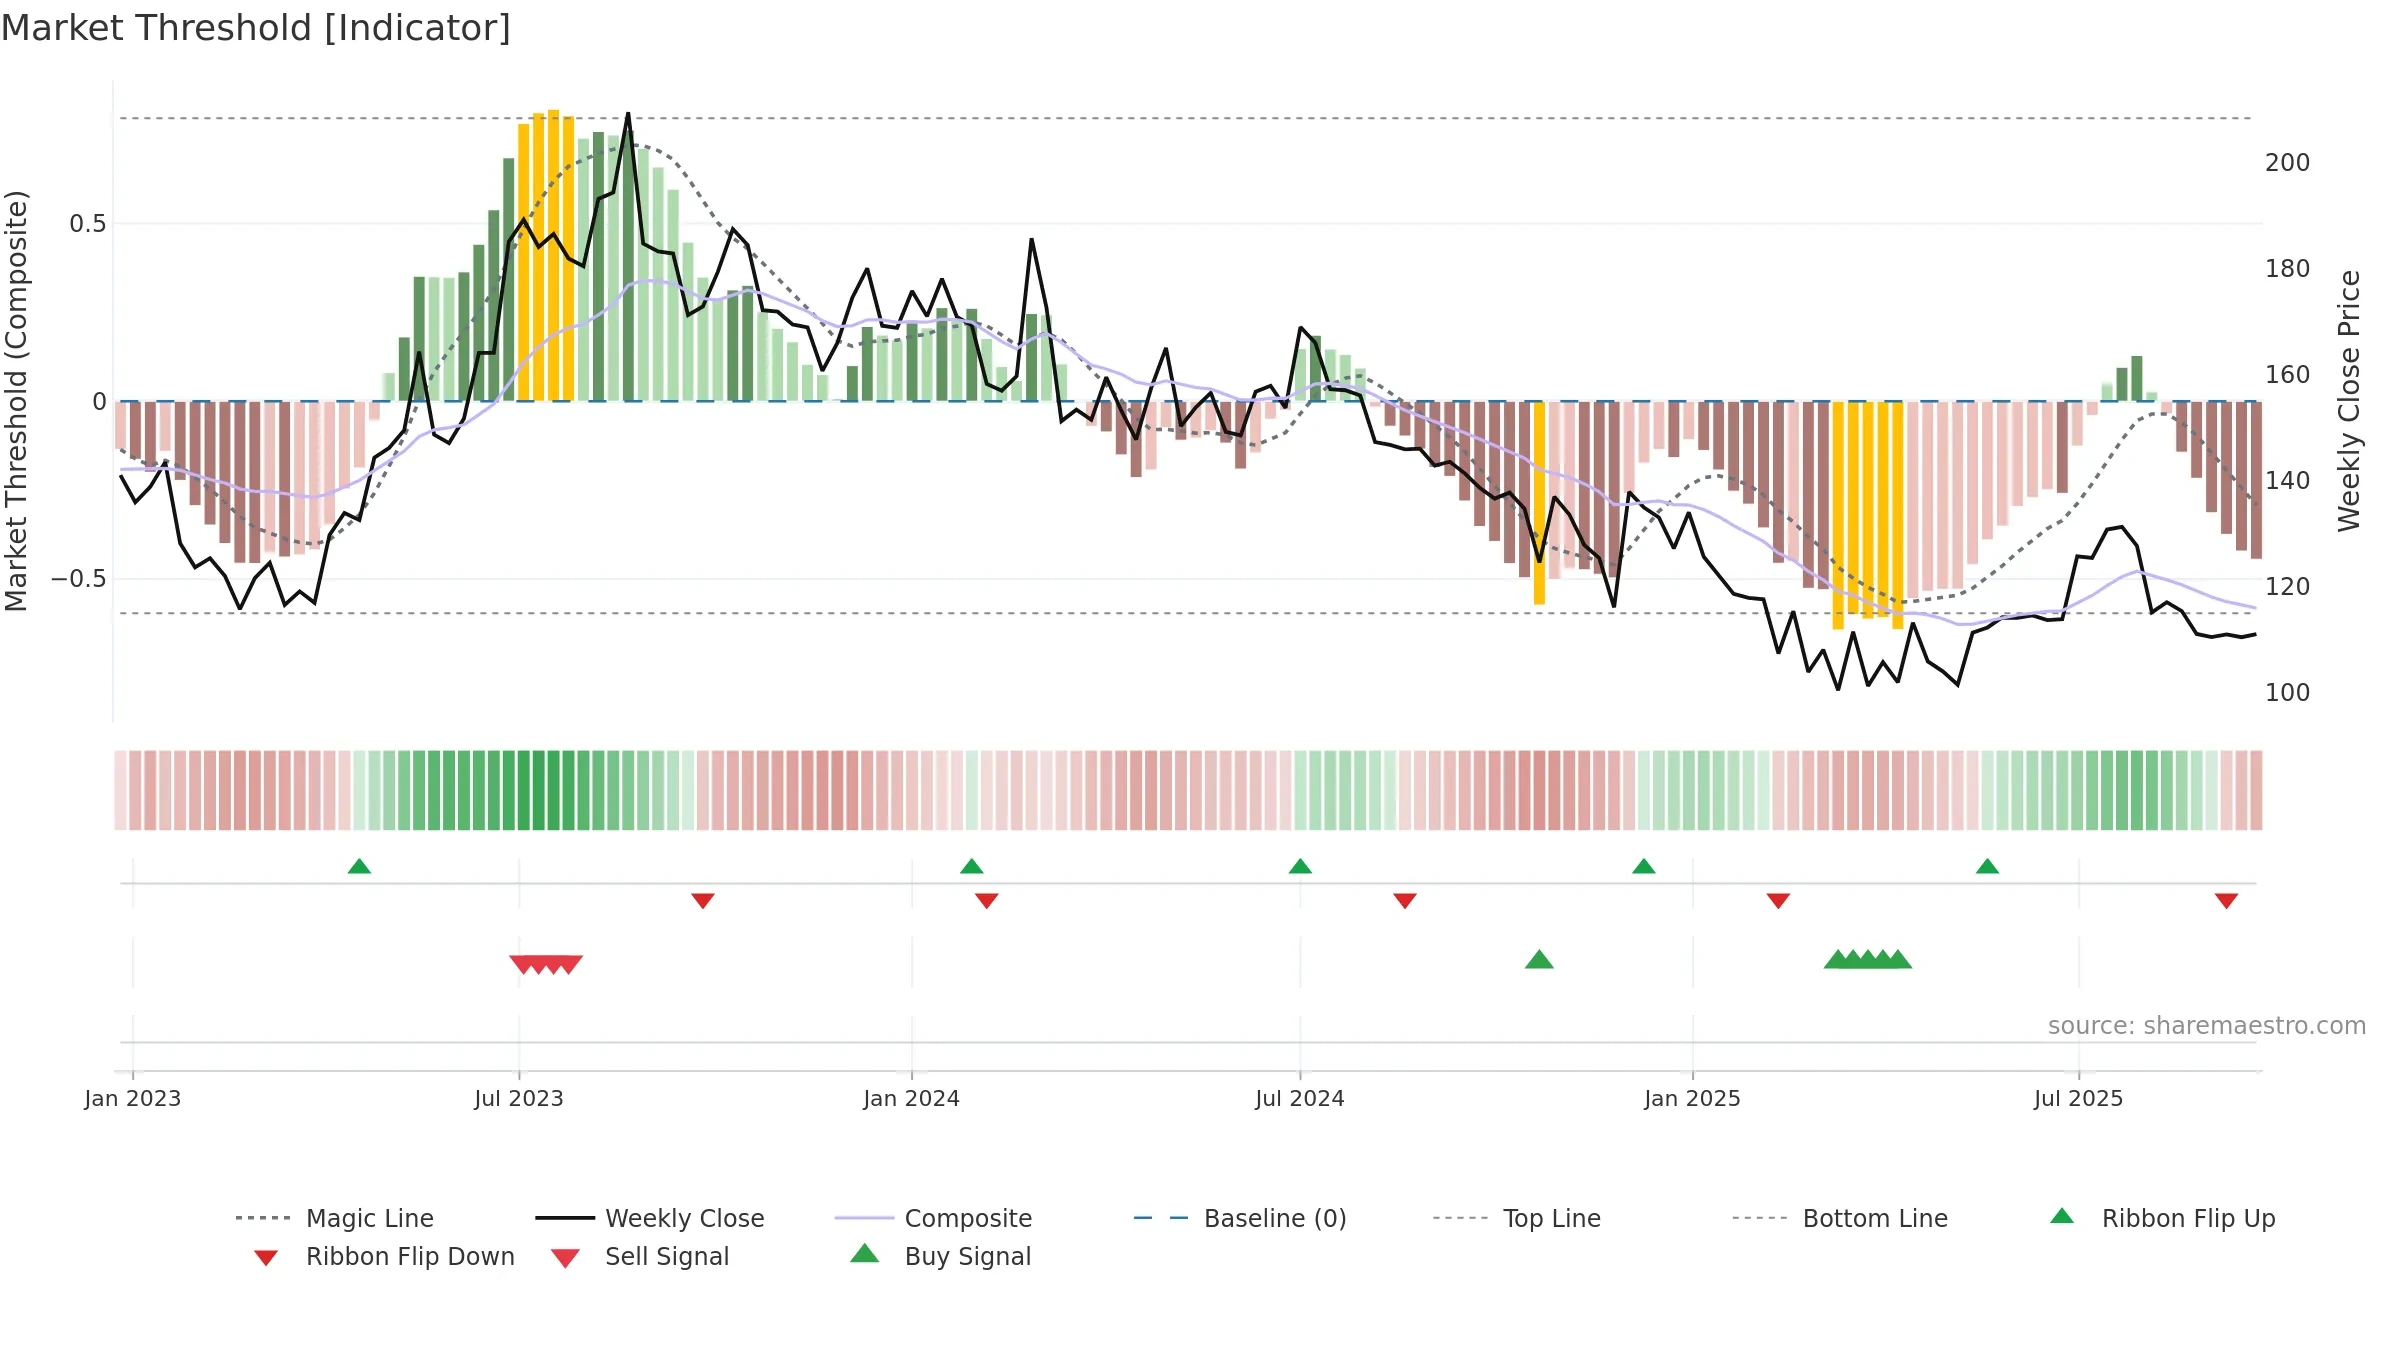Click the red Ribbon Flip Down legend triangle
This screenshot has width=2400, height=1350.
tap(266, 1258)
